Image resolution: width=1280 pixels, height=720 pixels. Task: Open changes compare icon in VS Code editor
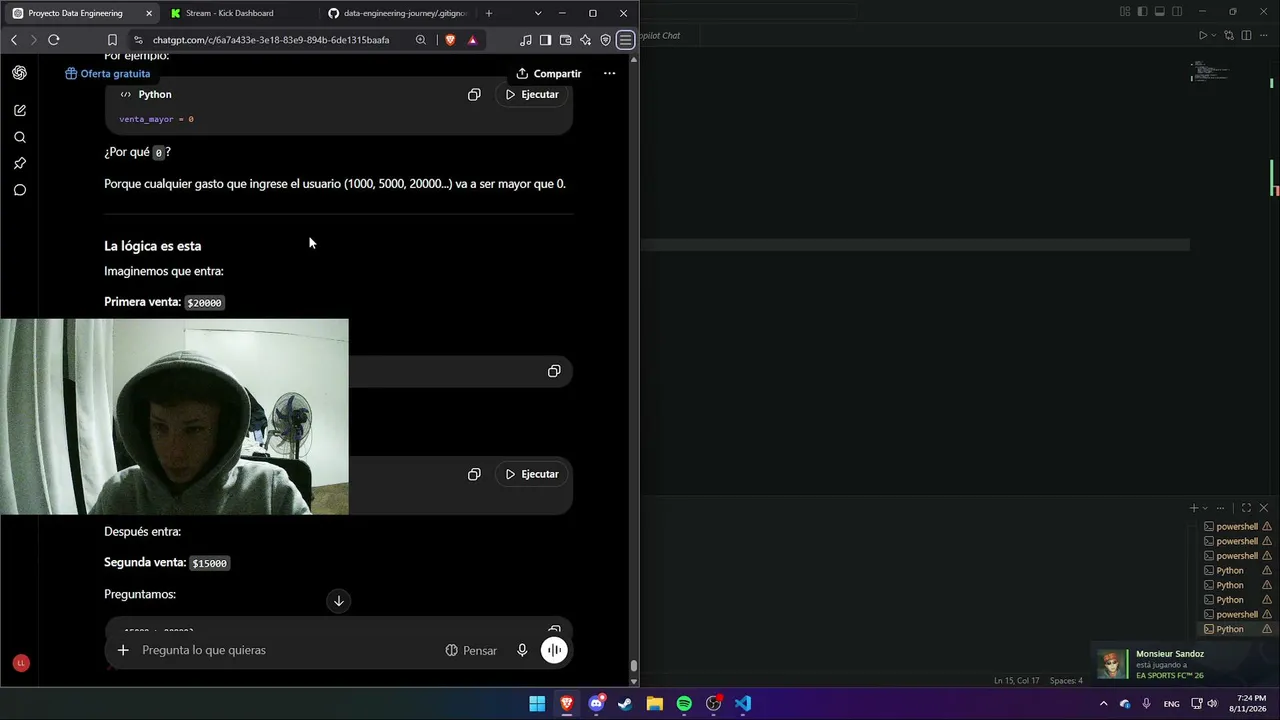(x=1229, y=35)
